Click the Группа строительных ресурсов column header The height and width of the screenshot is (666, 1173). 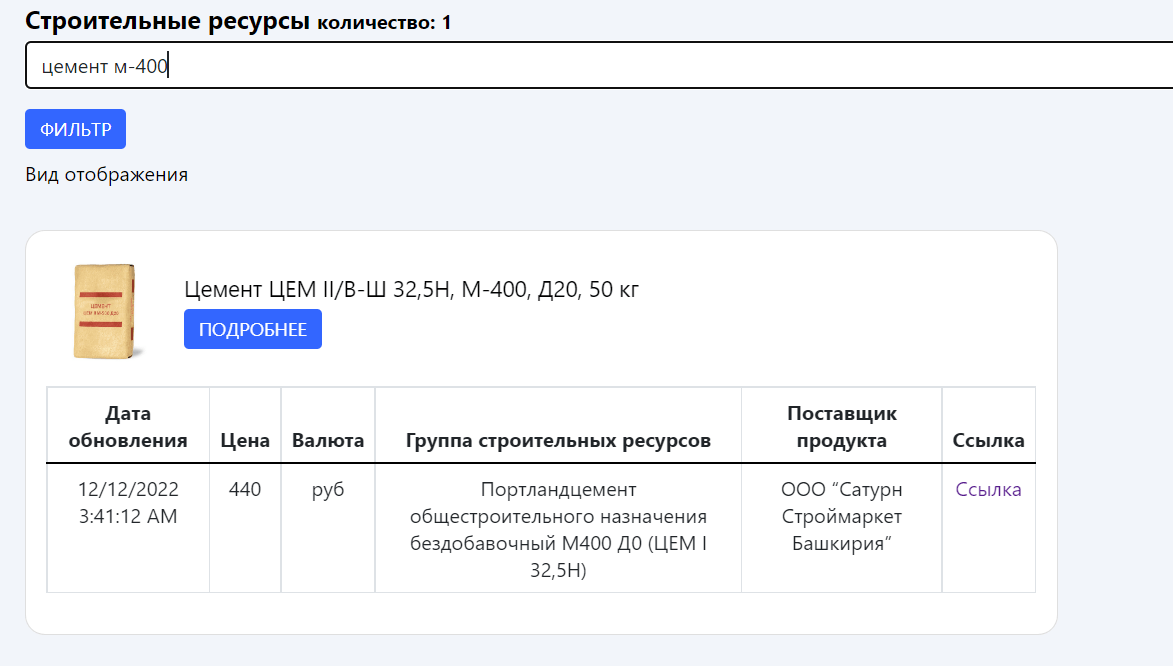coord(558,440)
